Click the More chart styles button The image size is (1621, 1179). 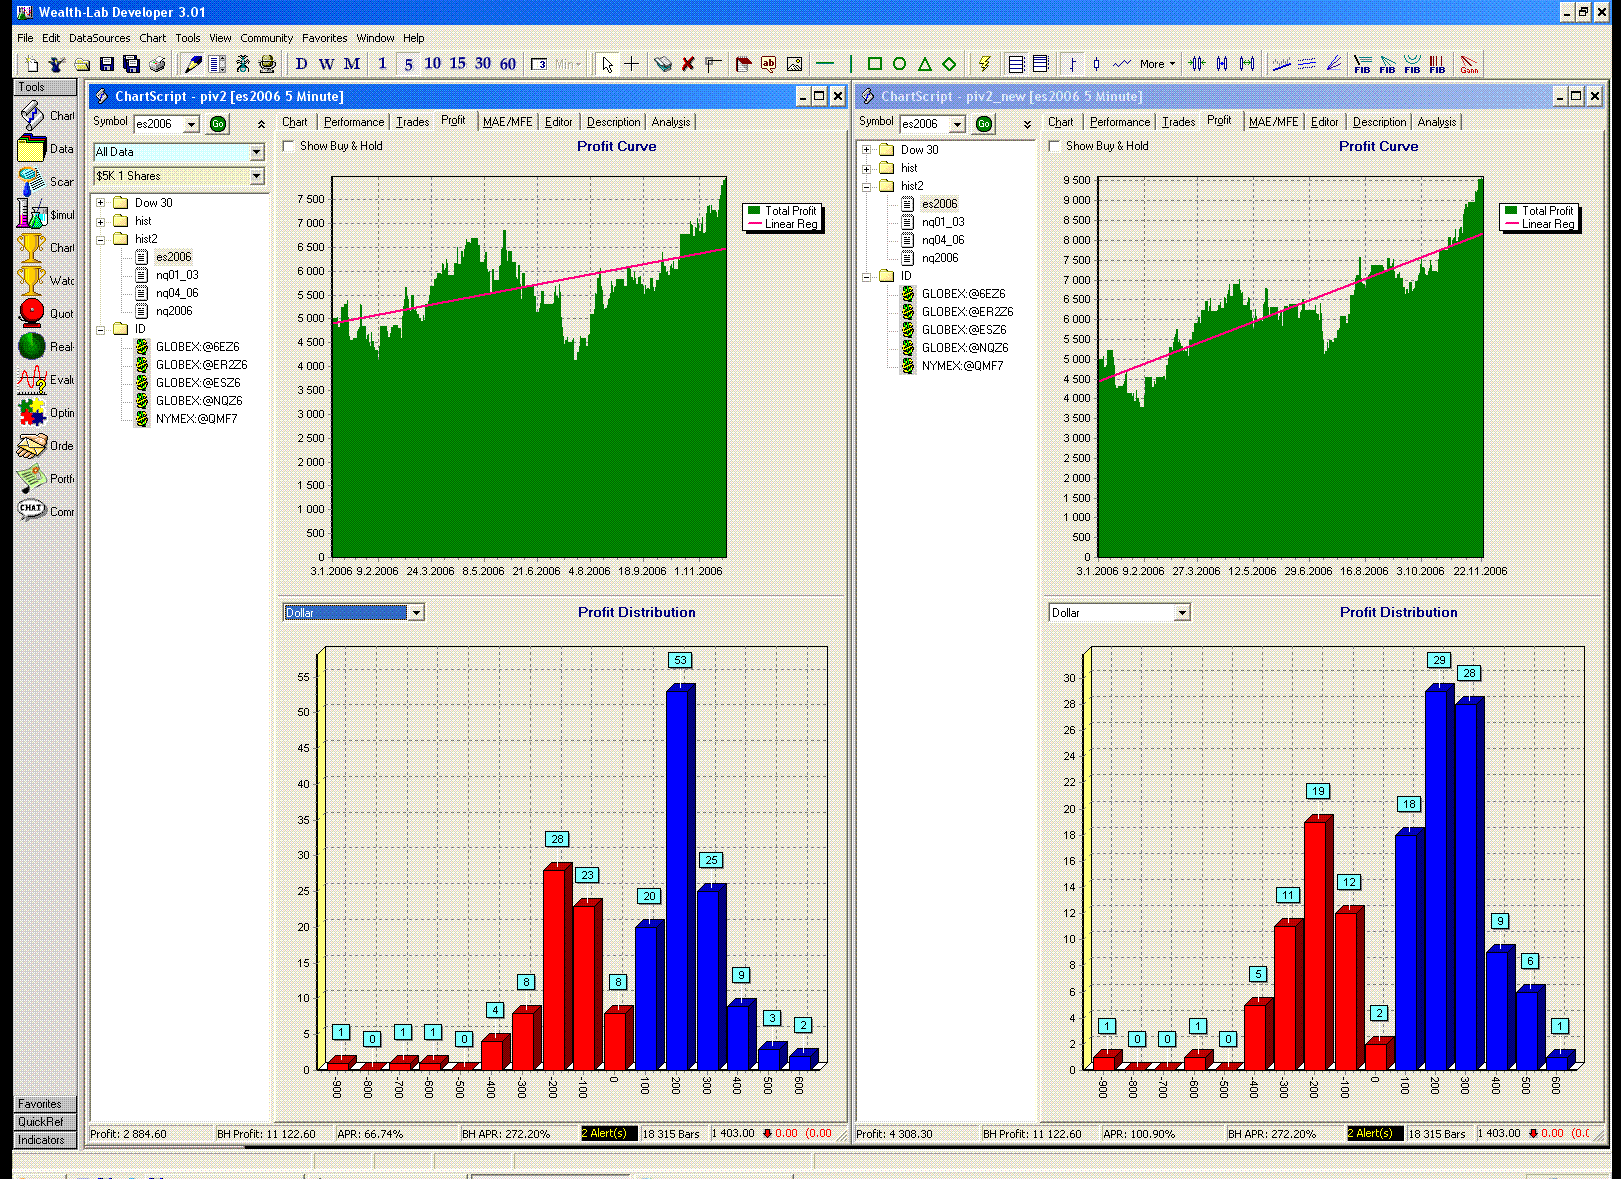coord(1157,64)
